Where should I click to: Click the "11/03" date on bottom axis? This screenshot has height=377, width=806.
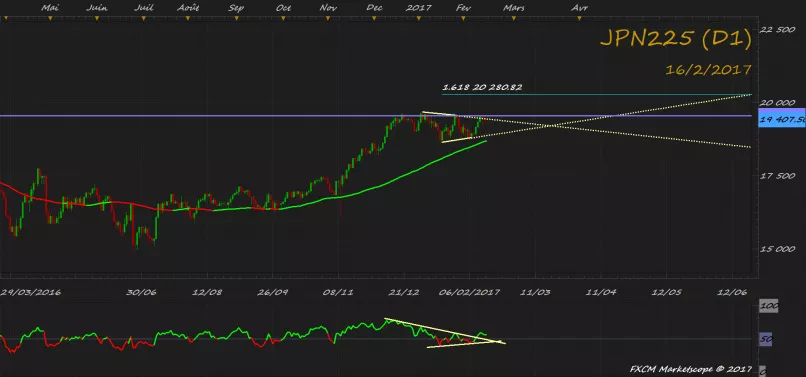click(x=536, y=292)
